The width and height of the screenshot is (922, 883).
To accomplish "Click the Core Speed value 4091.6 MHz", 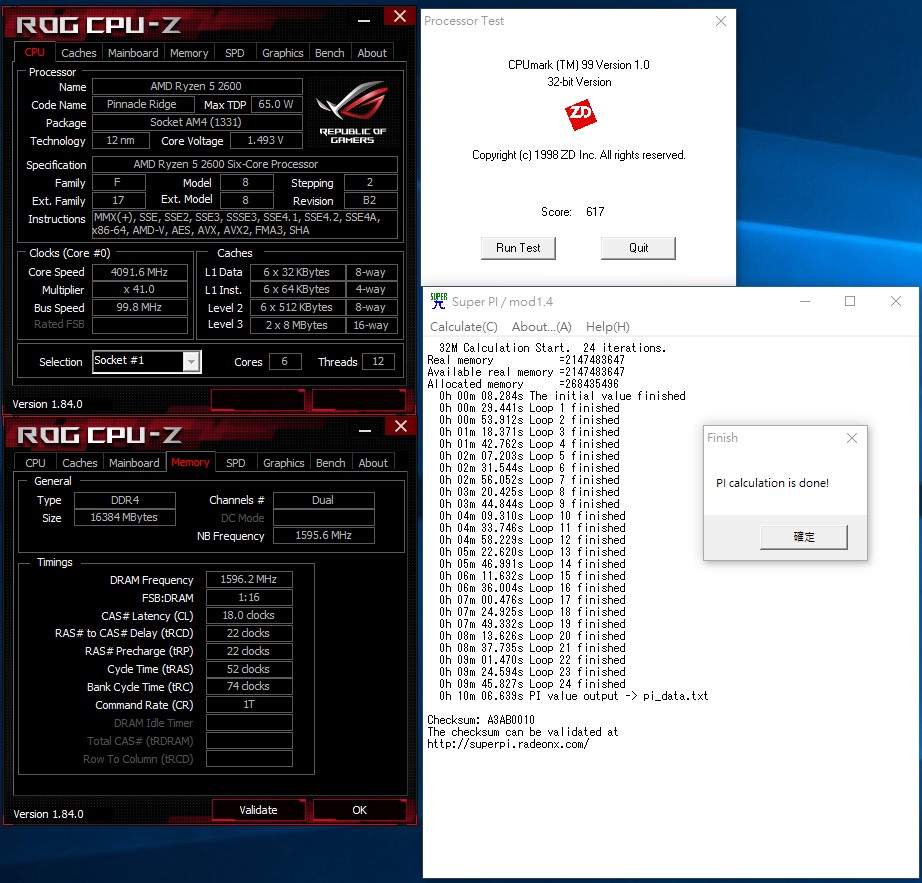I will click(x=139, y=272).
